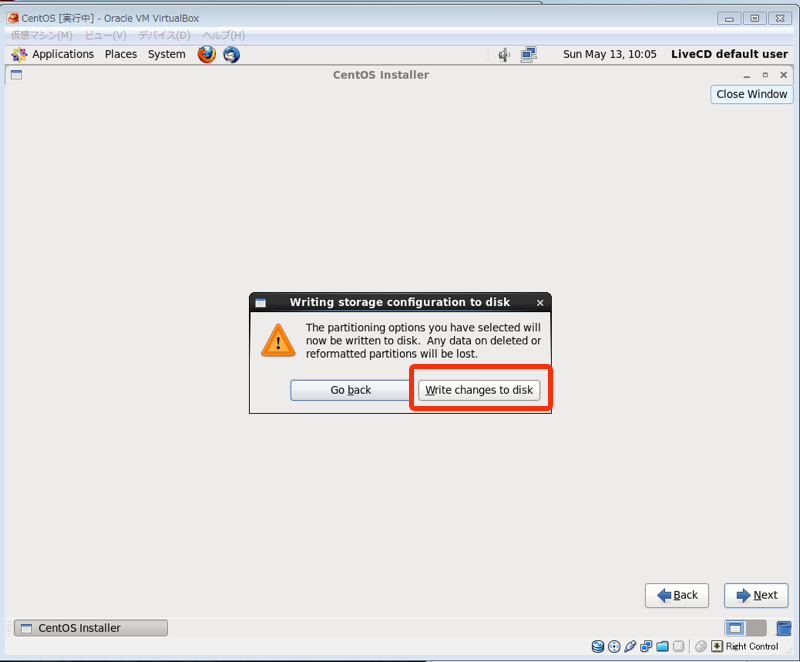The height and width of the screenshot is (662, 800).
Task: Open the CentOS Installer window menu icon
Action: [16, 75]
